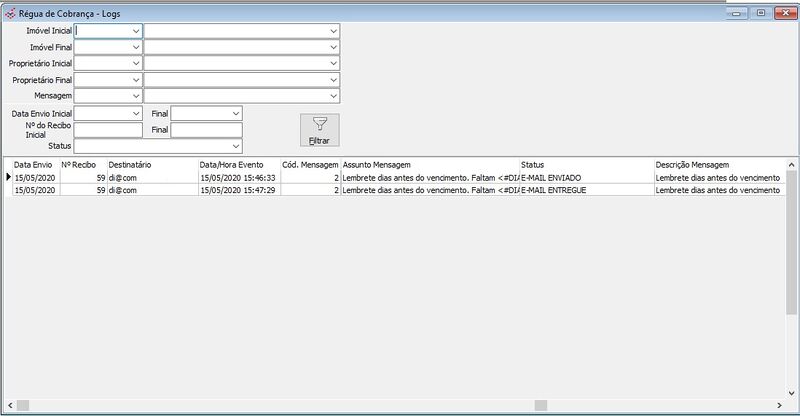Click the horizontal scrollbar right arrow
The height and width of the screenshot is (416, 800).
[779, 405]
